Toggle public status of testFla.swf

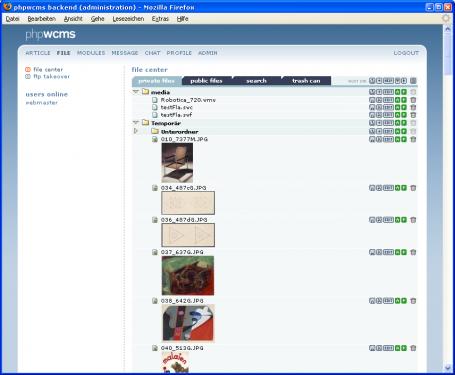pos(404,115)
